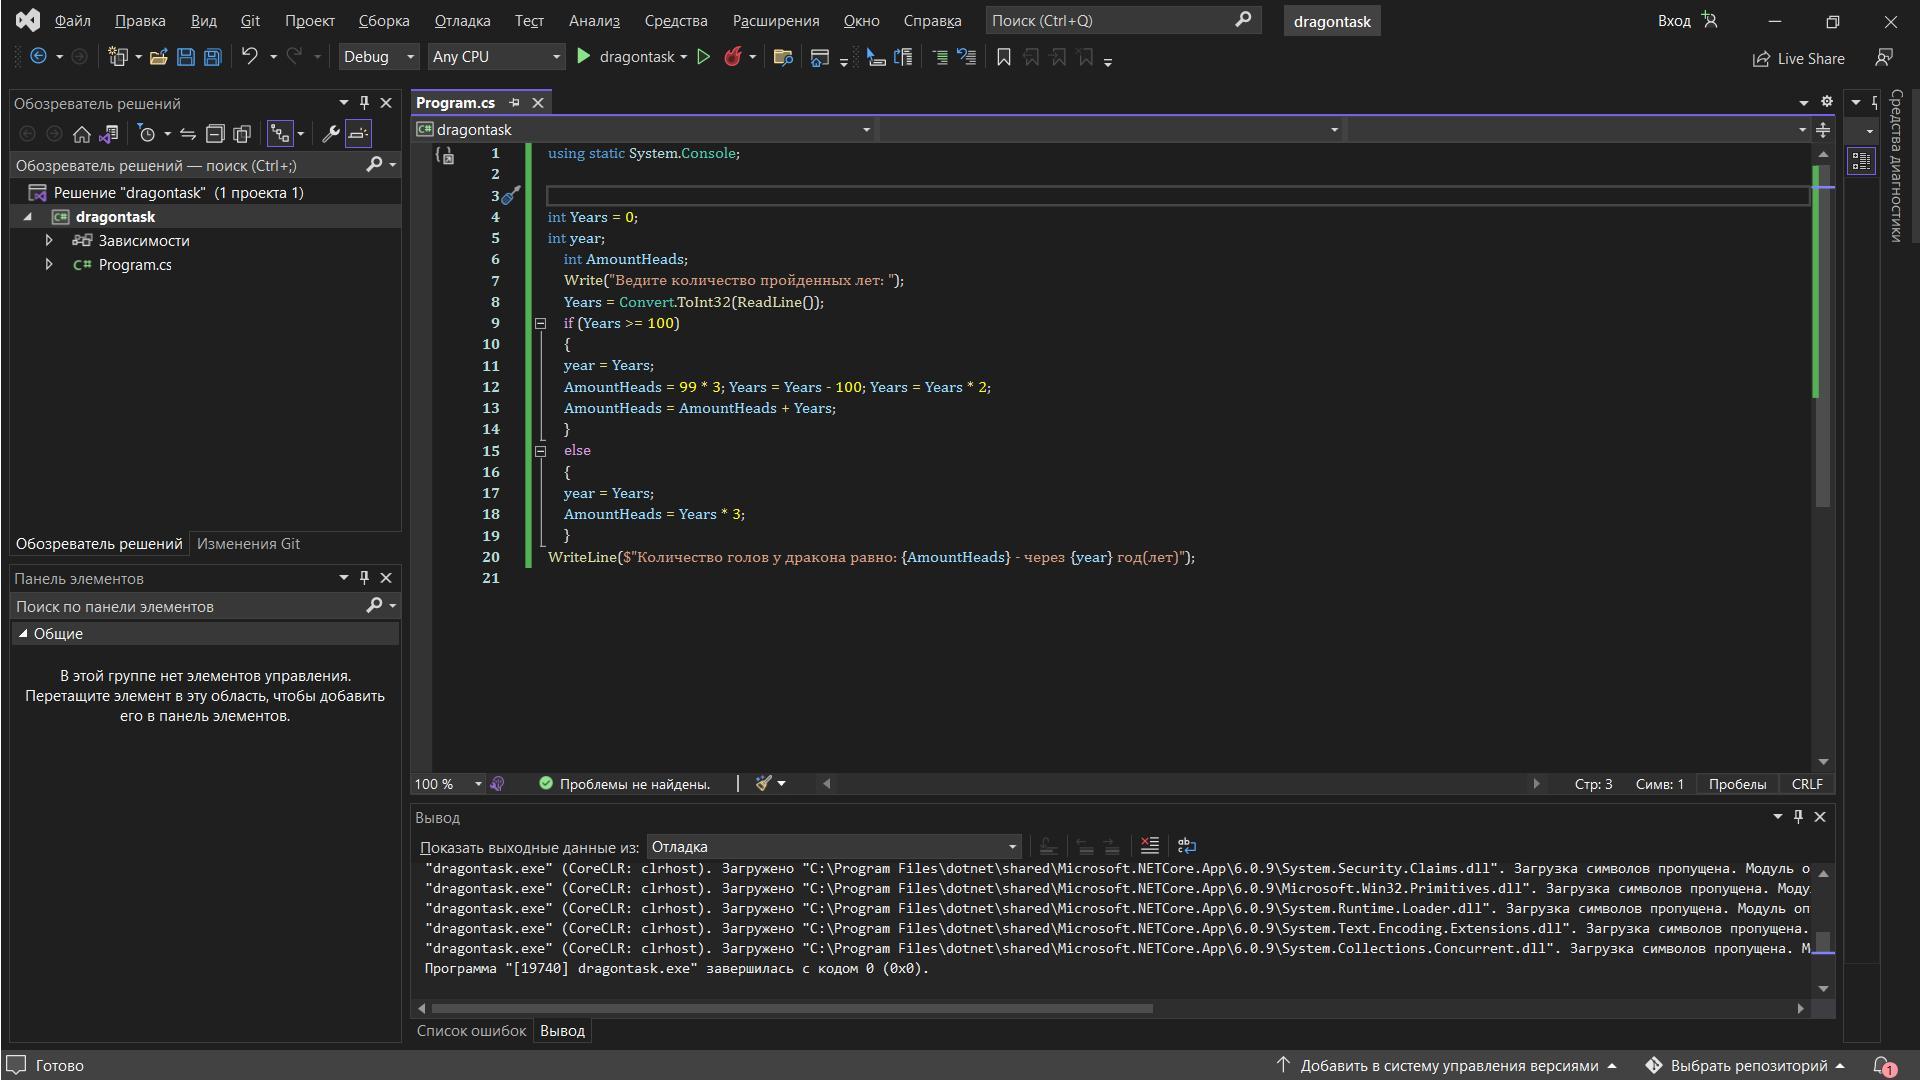Open output source dropdown showing Отладка
Image resolution: width=1920 pixels, height=1080 pixels.
click(x=834, y=847)
